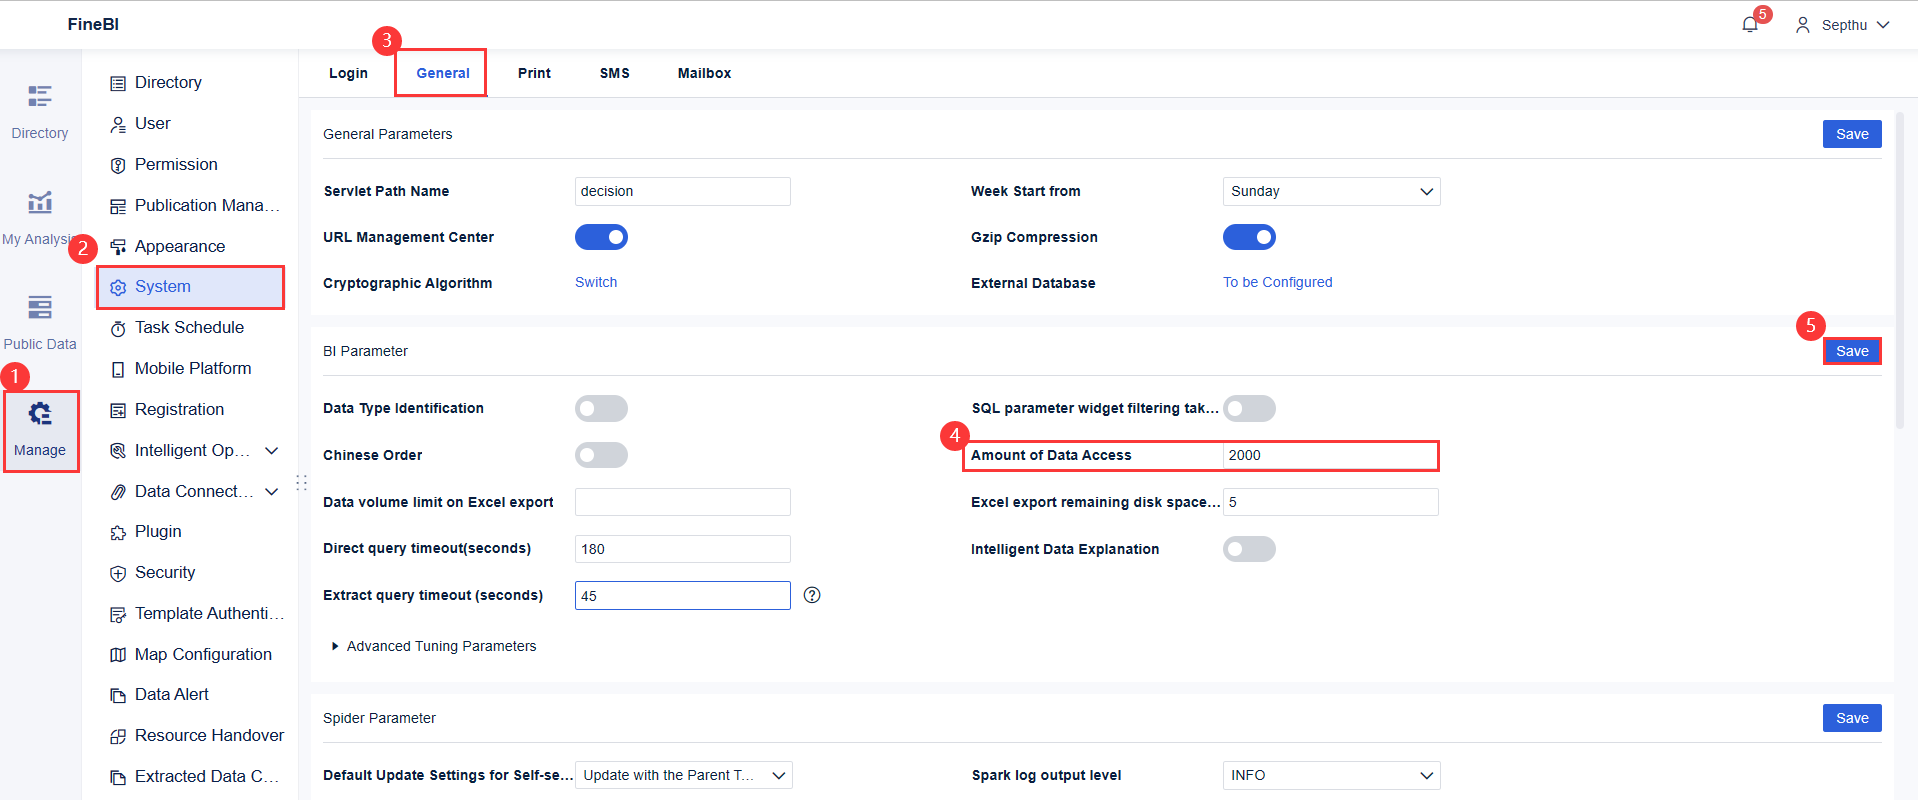
Task: Click the Map Configuration map icon
Action: 118,655
